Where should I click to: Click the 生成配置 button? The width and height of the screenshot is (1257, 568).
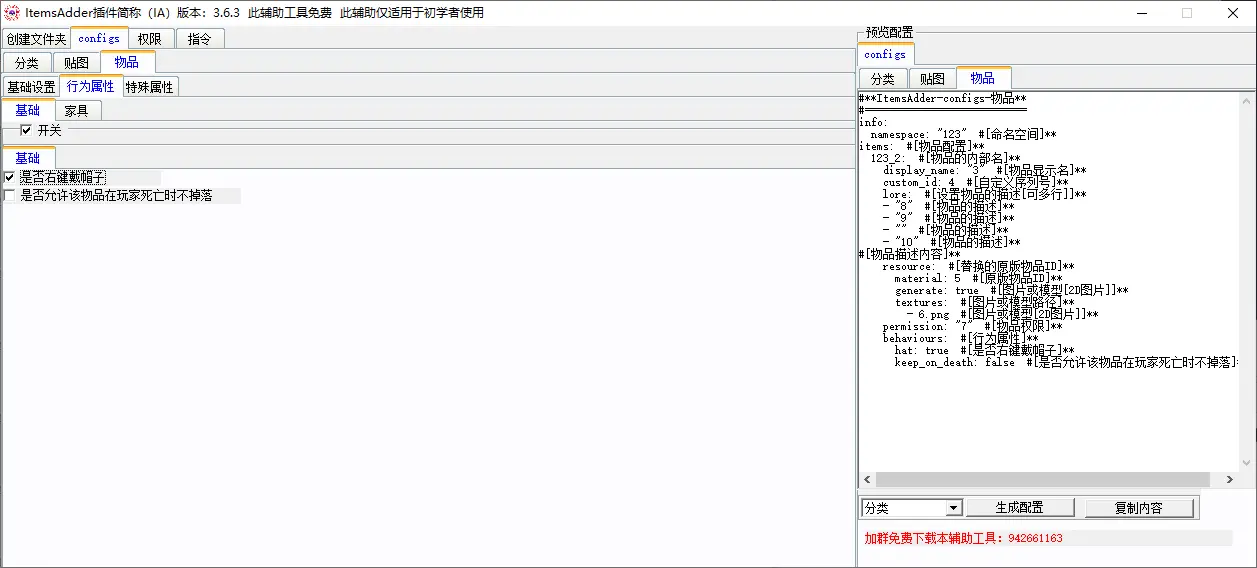(1020, 508)
